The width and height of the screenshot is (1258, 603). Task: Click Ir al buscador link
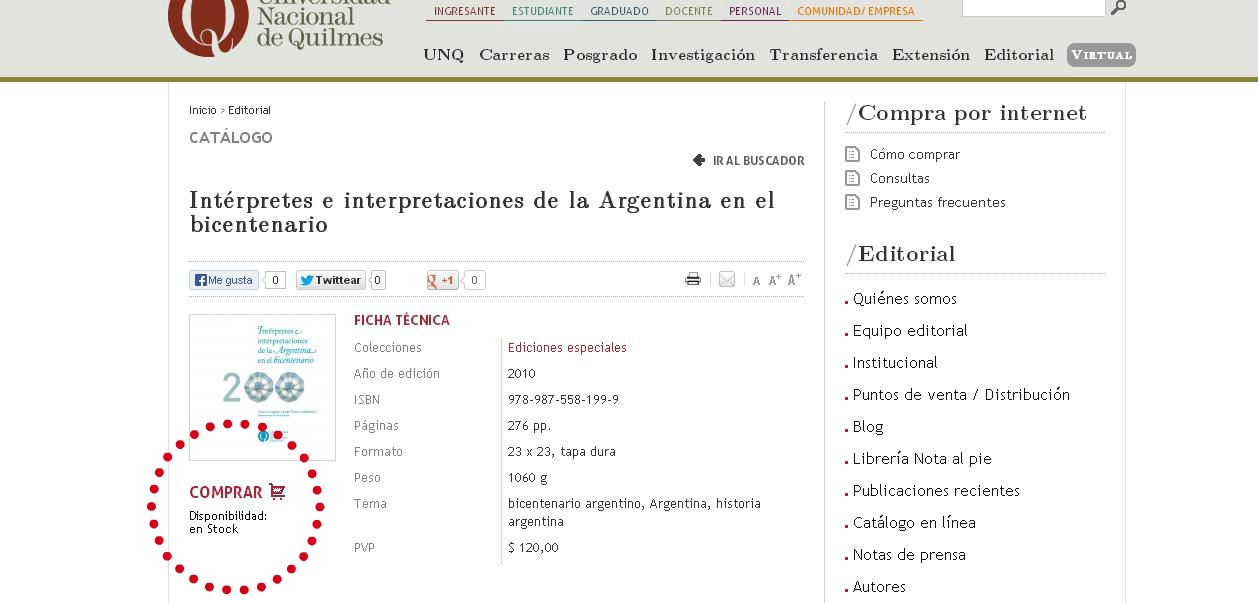(x=758, y=160)
